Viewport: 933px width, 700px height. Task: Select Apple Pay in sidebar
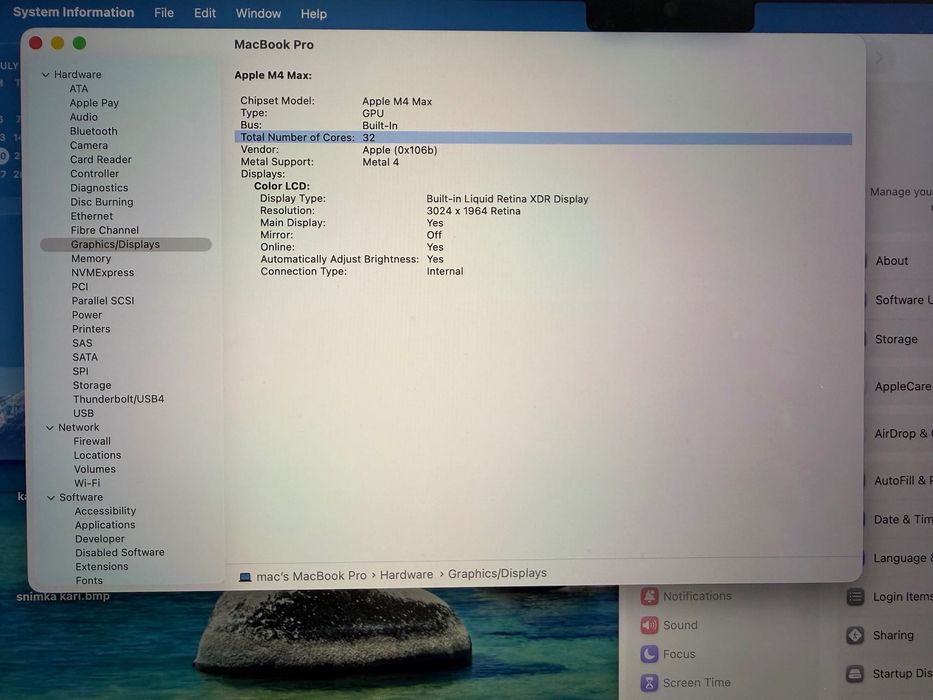click(x=94, y=103)
